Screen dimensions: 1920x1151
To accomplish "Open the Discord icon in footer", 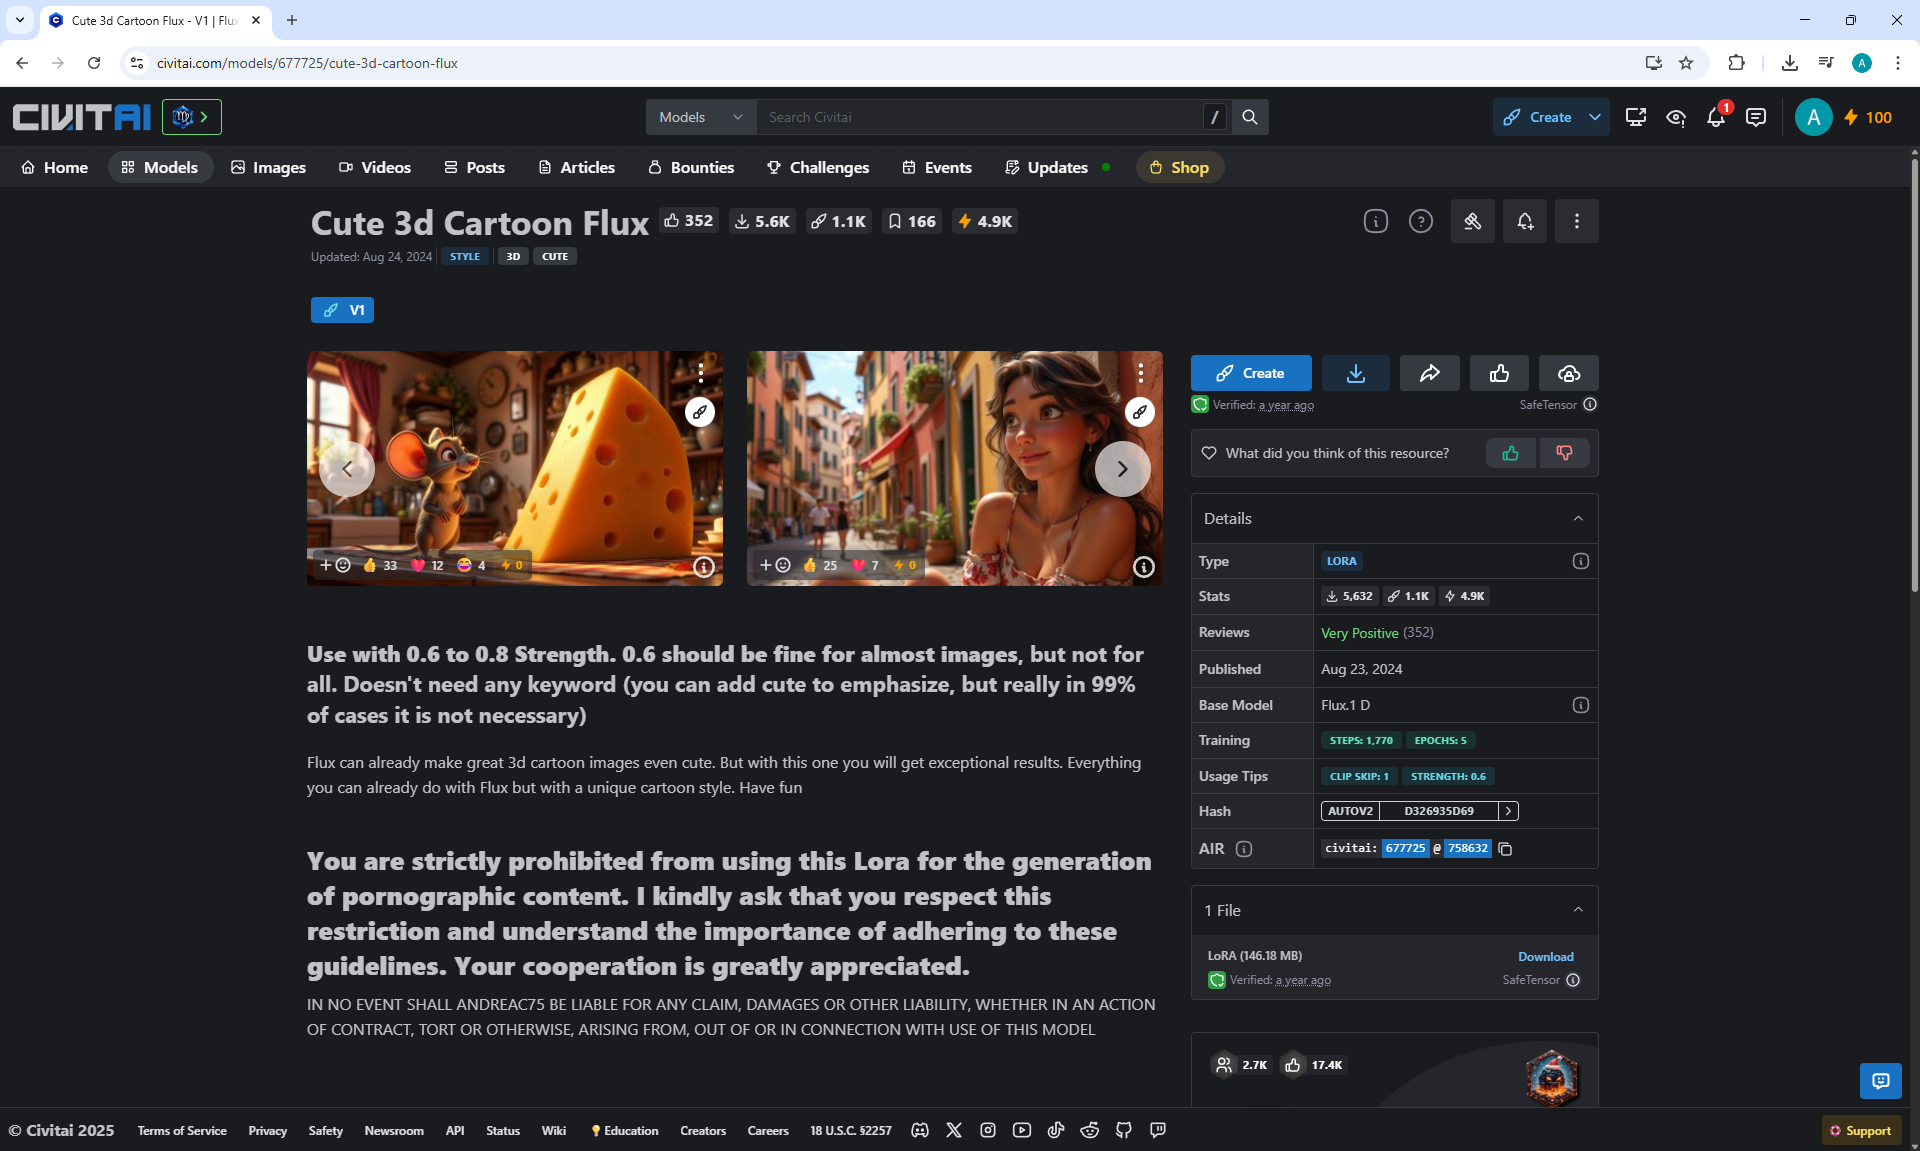I will (920, 1130).
